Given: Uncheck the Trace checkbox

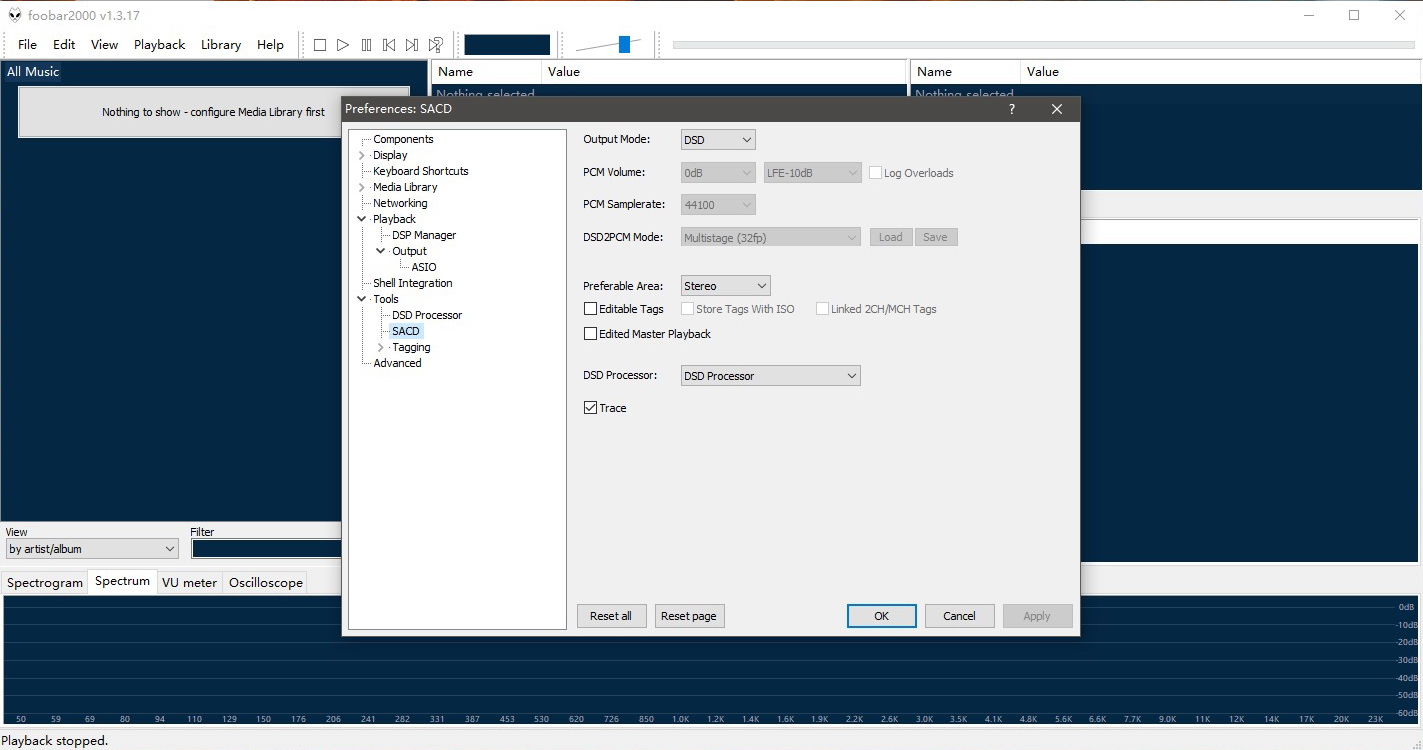Looking at the screenshot, I should click(x=591, y=408).
